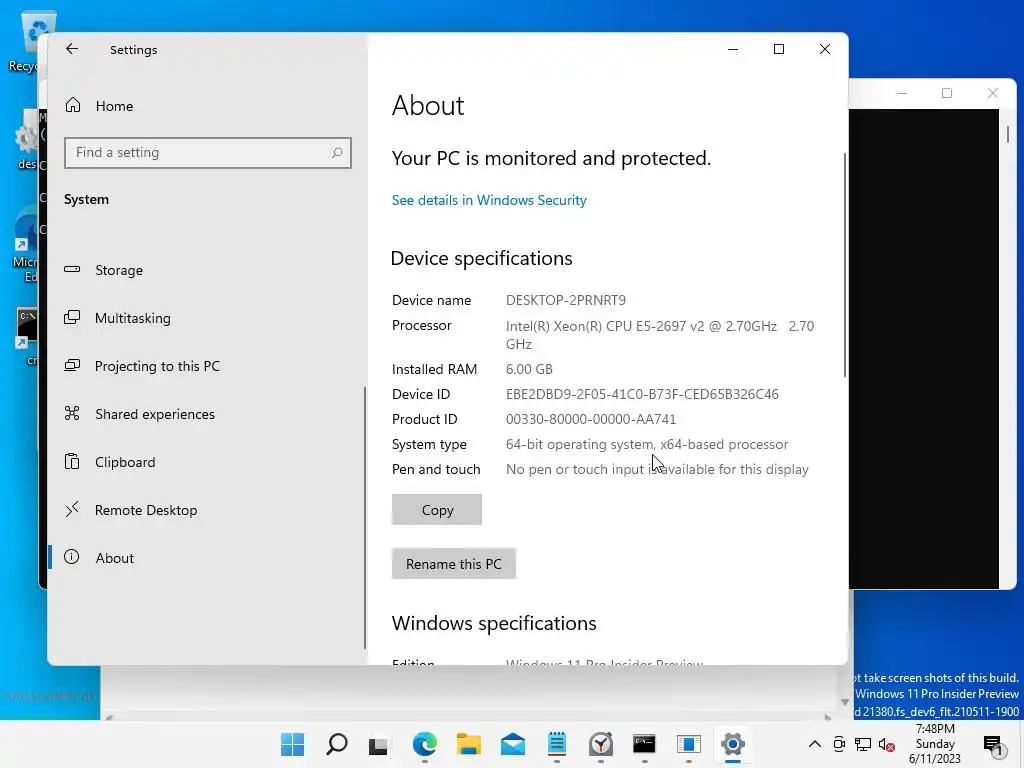1024x768 pixels.
Task: Select the Device ID value text
Action: [x=642, y=394]
